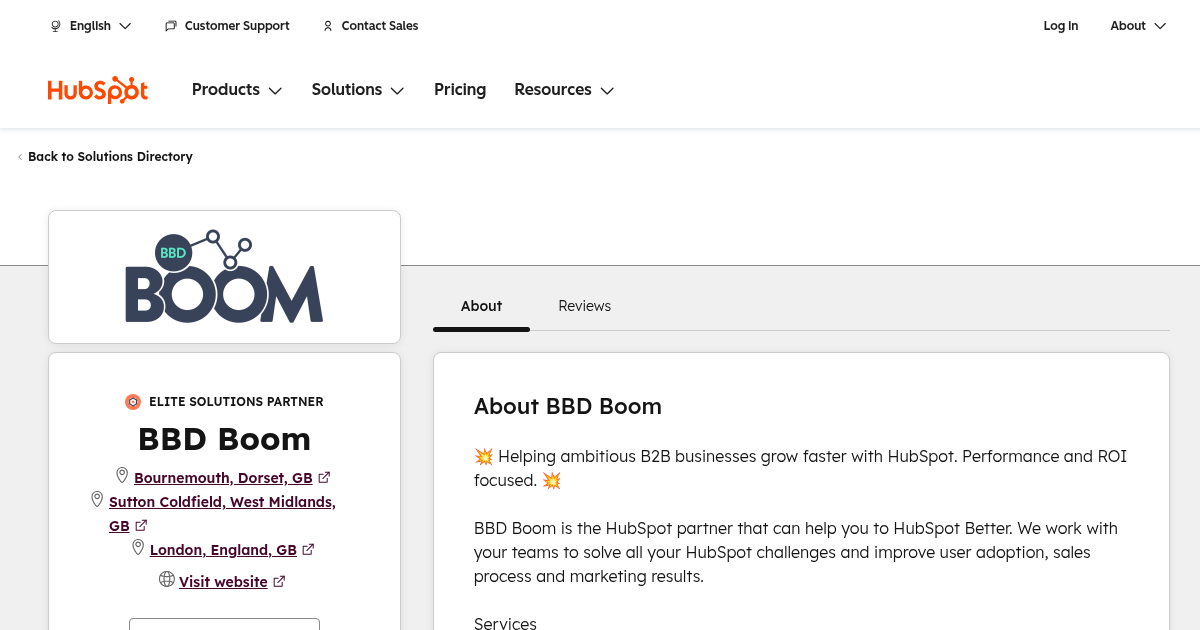Expand the Solutions menu
Image resolution: width=1200 pixels, height=630 pixels.
click(357, 90)
